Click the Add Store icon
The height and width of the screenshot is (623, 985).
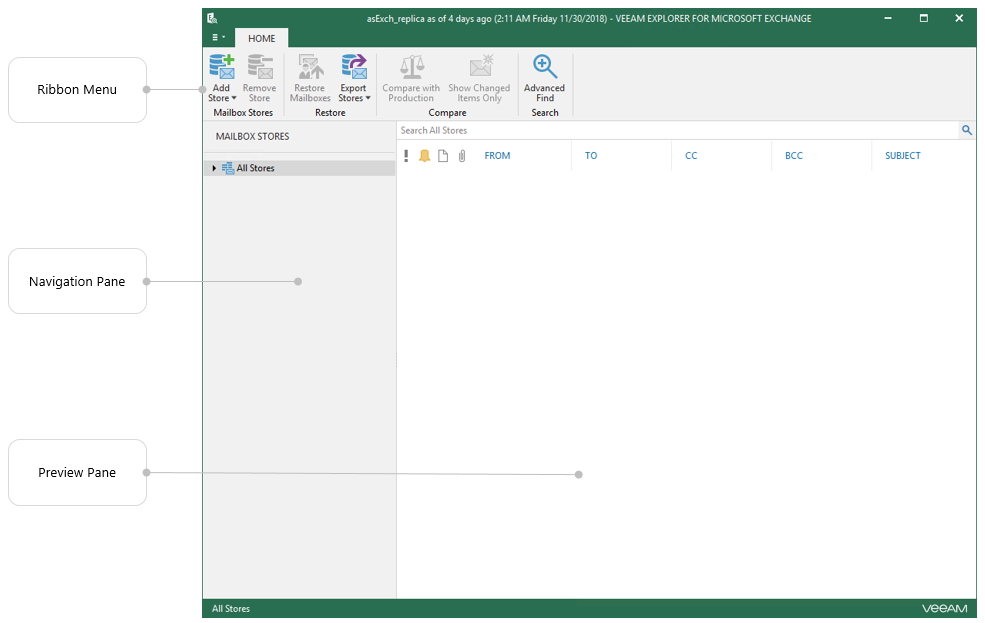222,67
